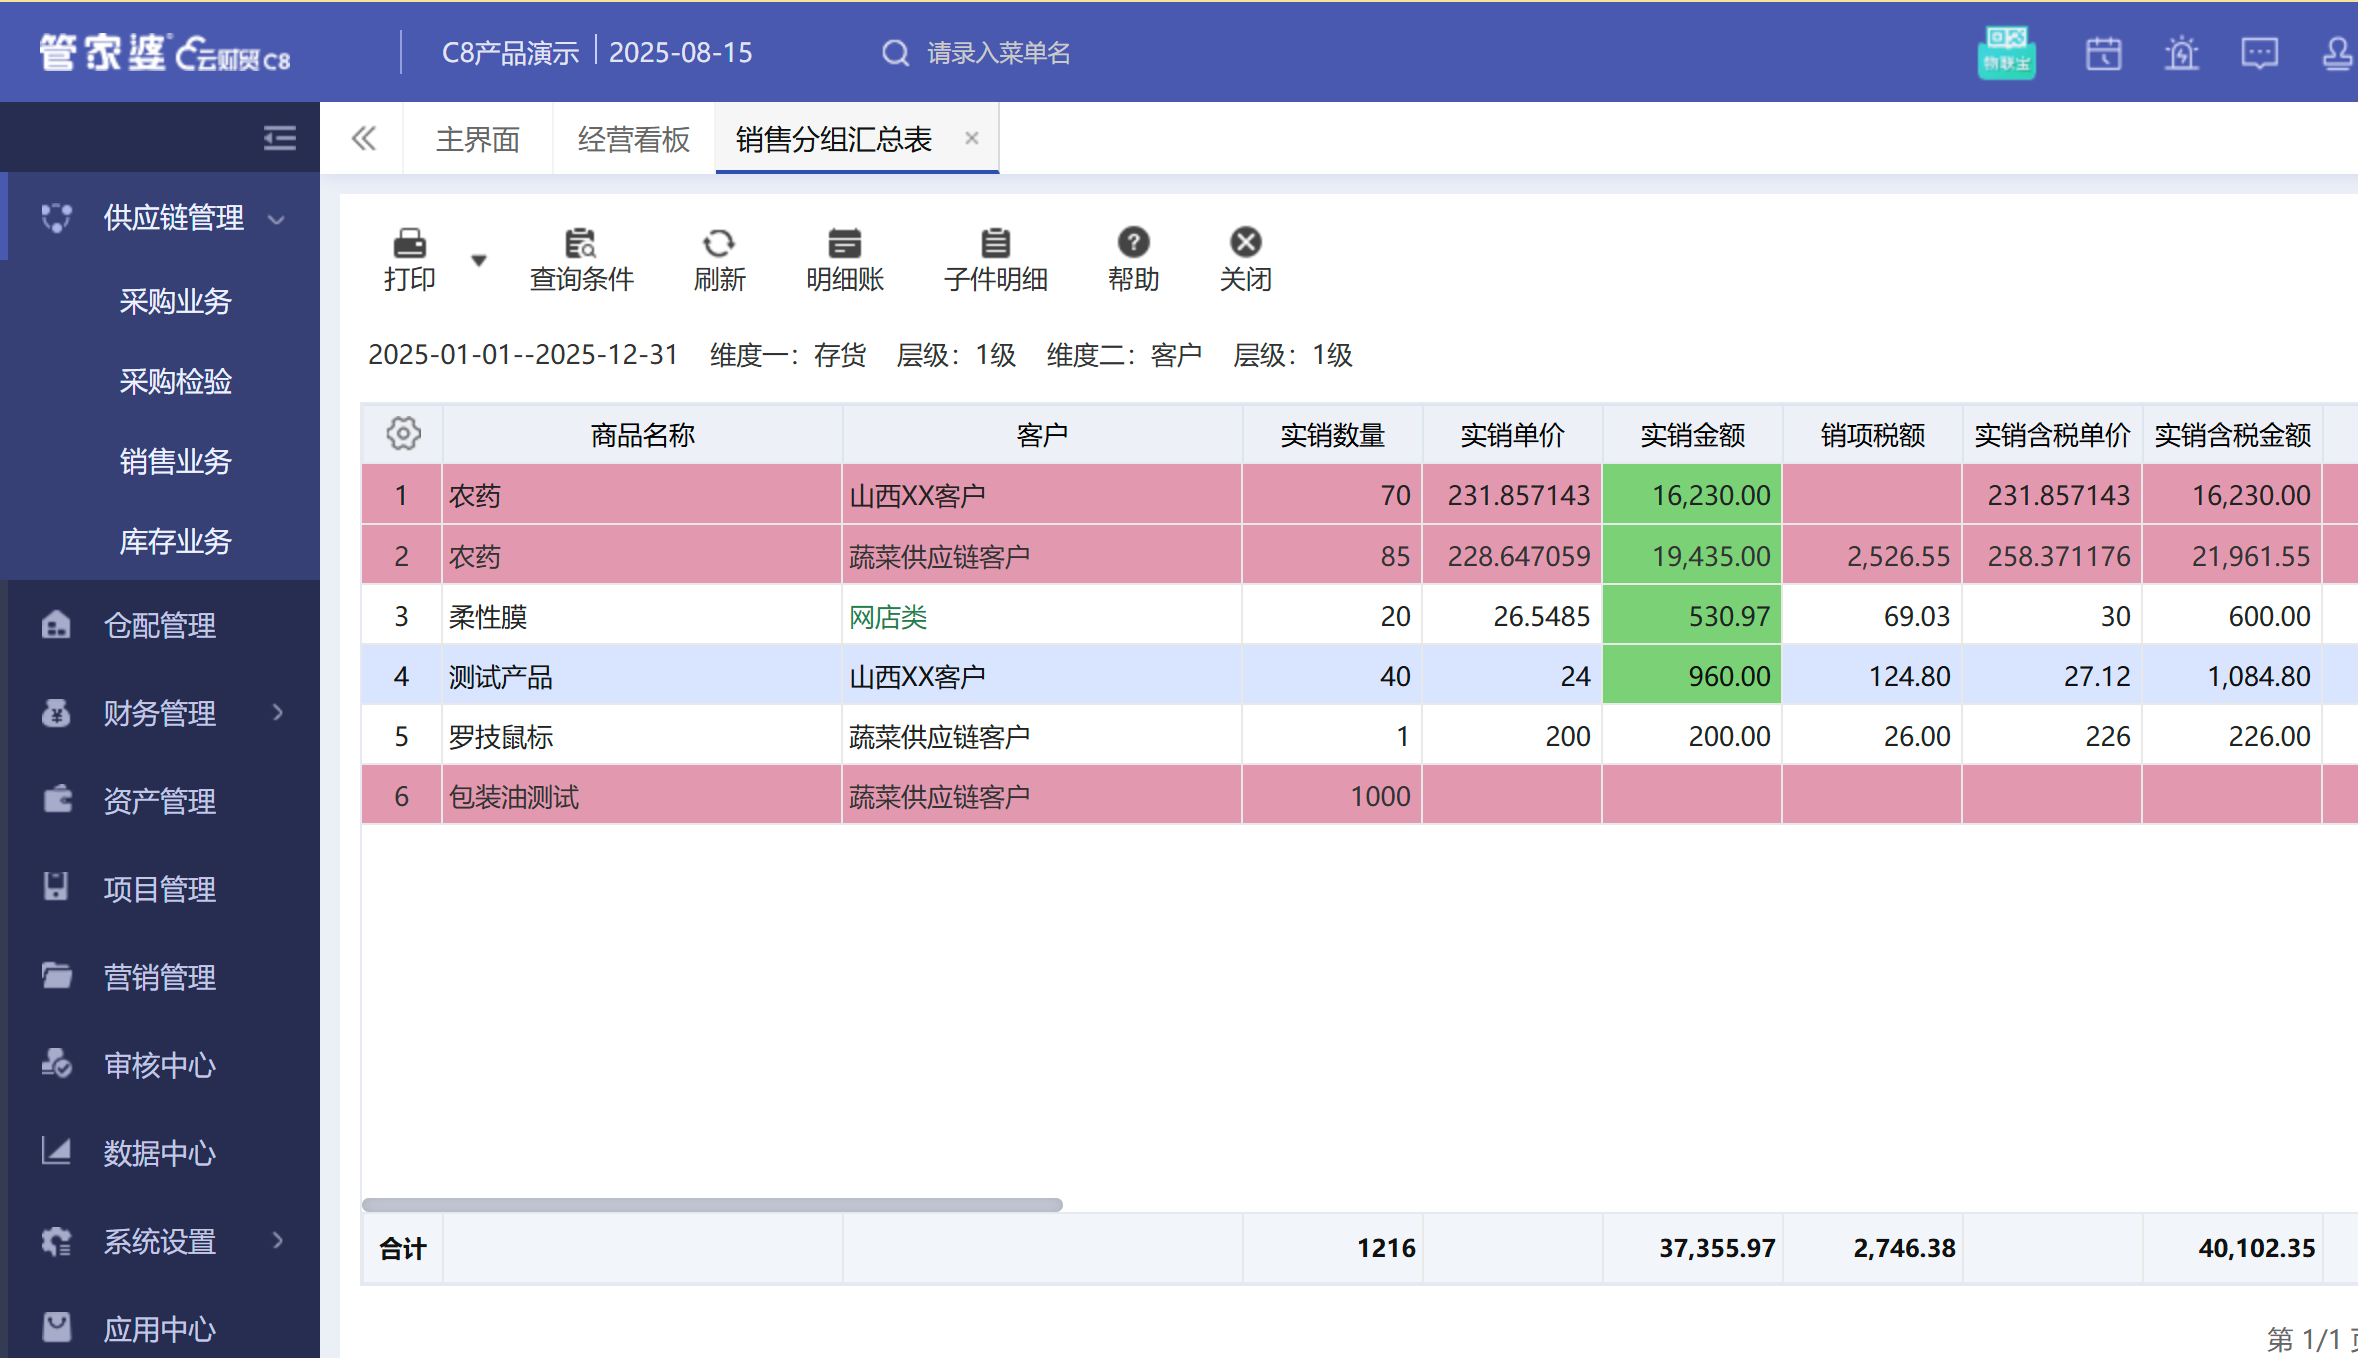View 子件明细 sub-item details
2358x1358 pixels.
click(x=994, y=258)
